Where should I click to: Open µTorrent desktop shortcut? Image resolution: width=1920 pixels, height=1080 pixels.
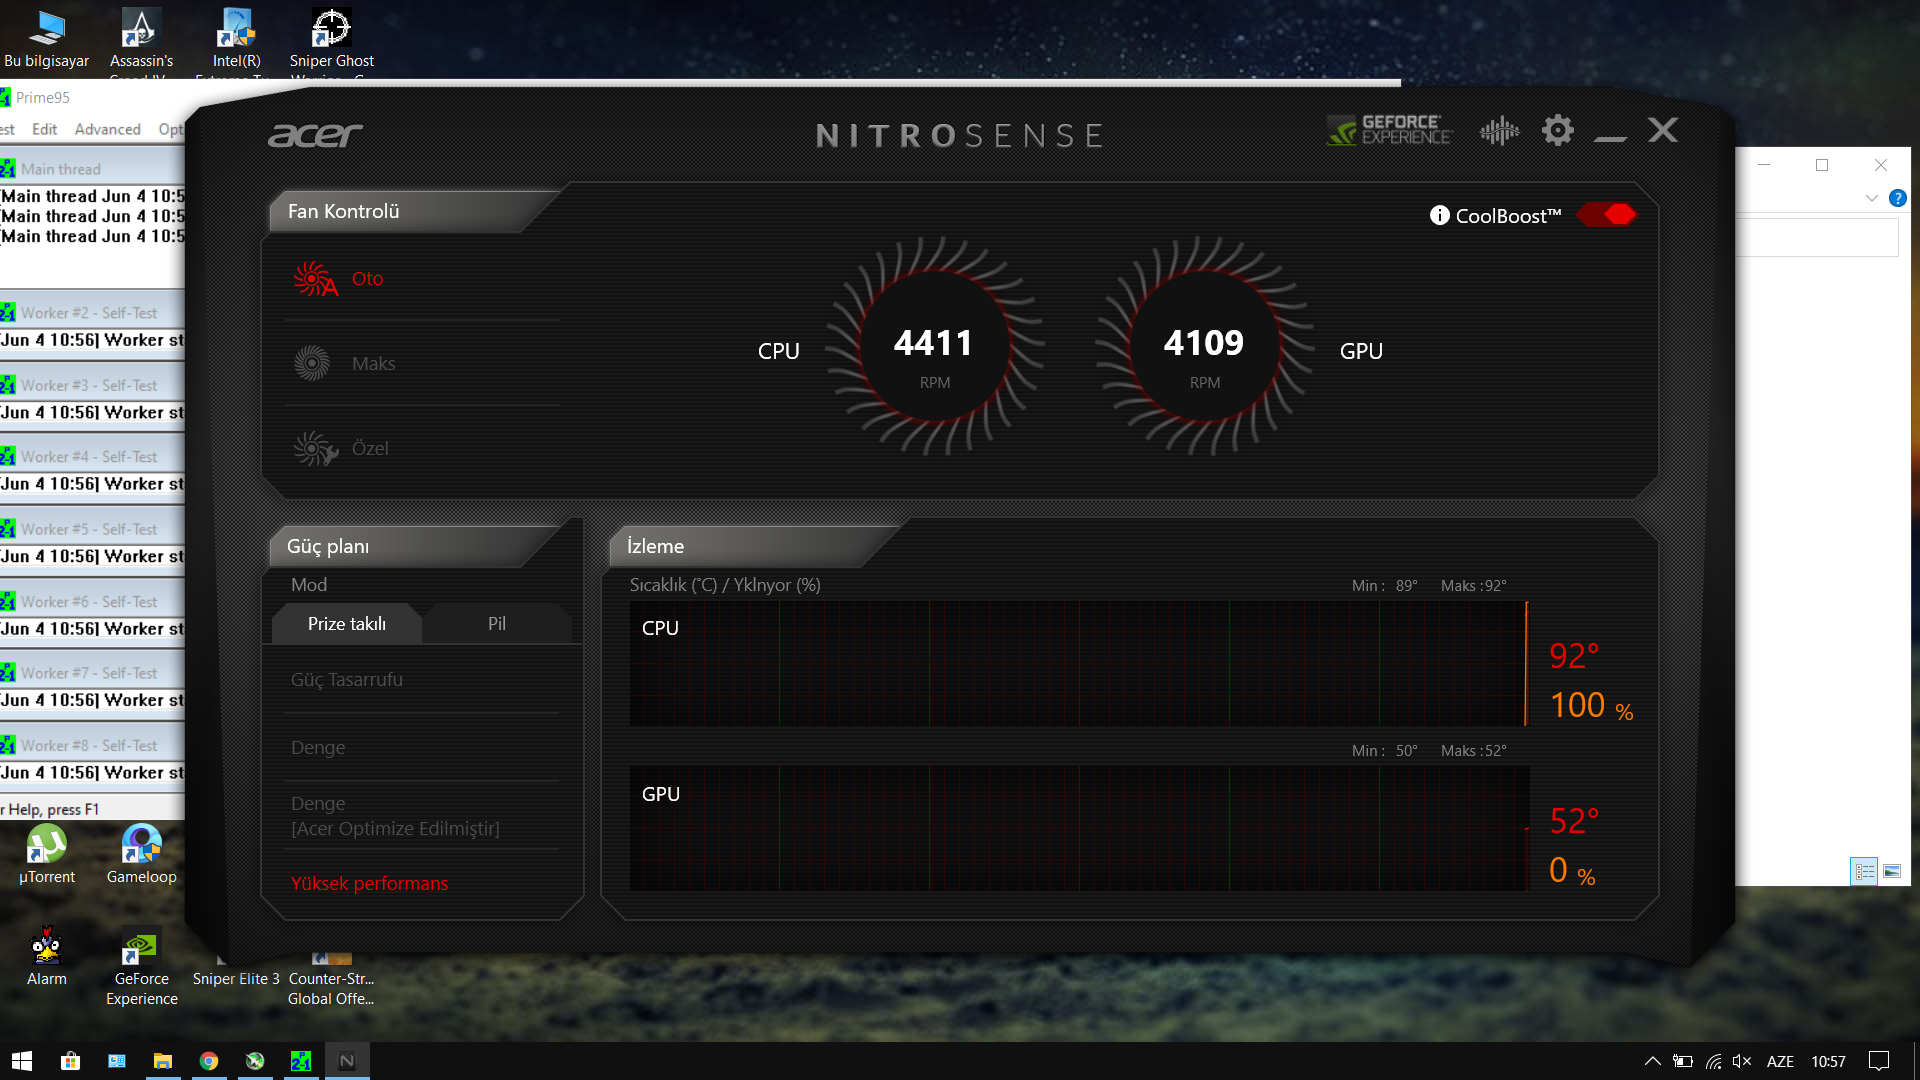click(46, 855)
